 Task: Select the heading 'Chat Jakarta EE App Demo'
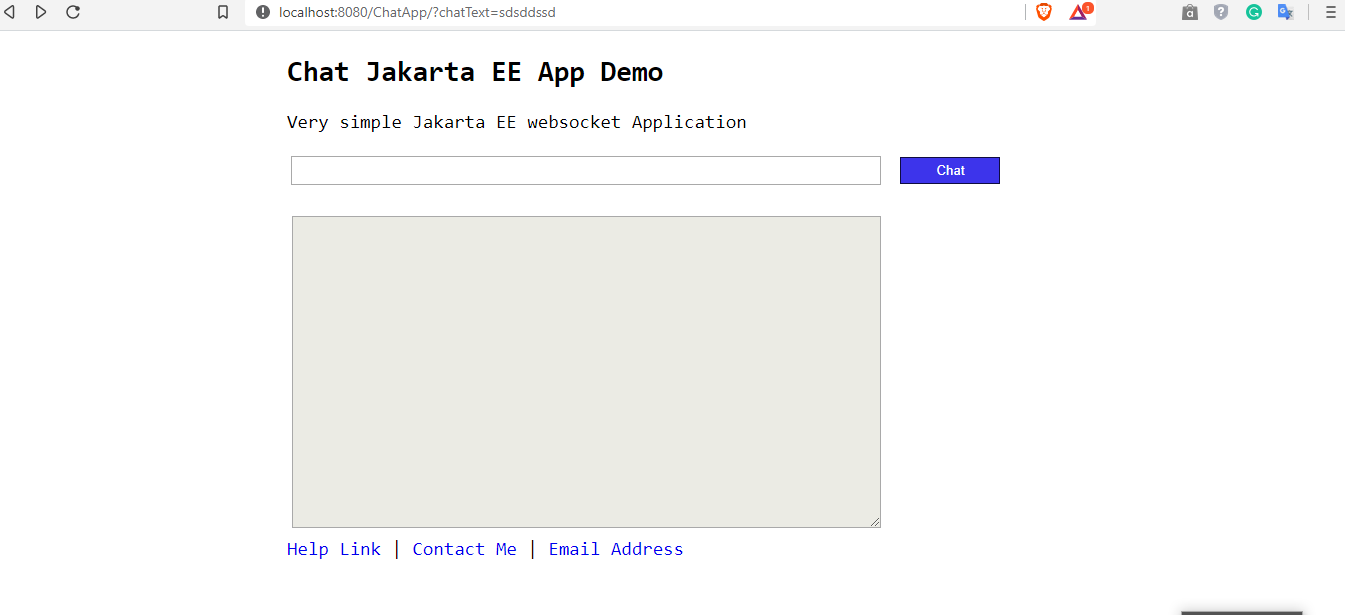click(475, 73)
